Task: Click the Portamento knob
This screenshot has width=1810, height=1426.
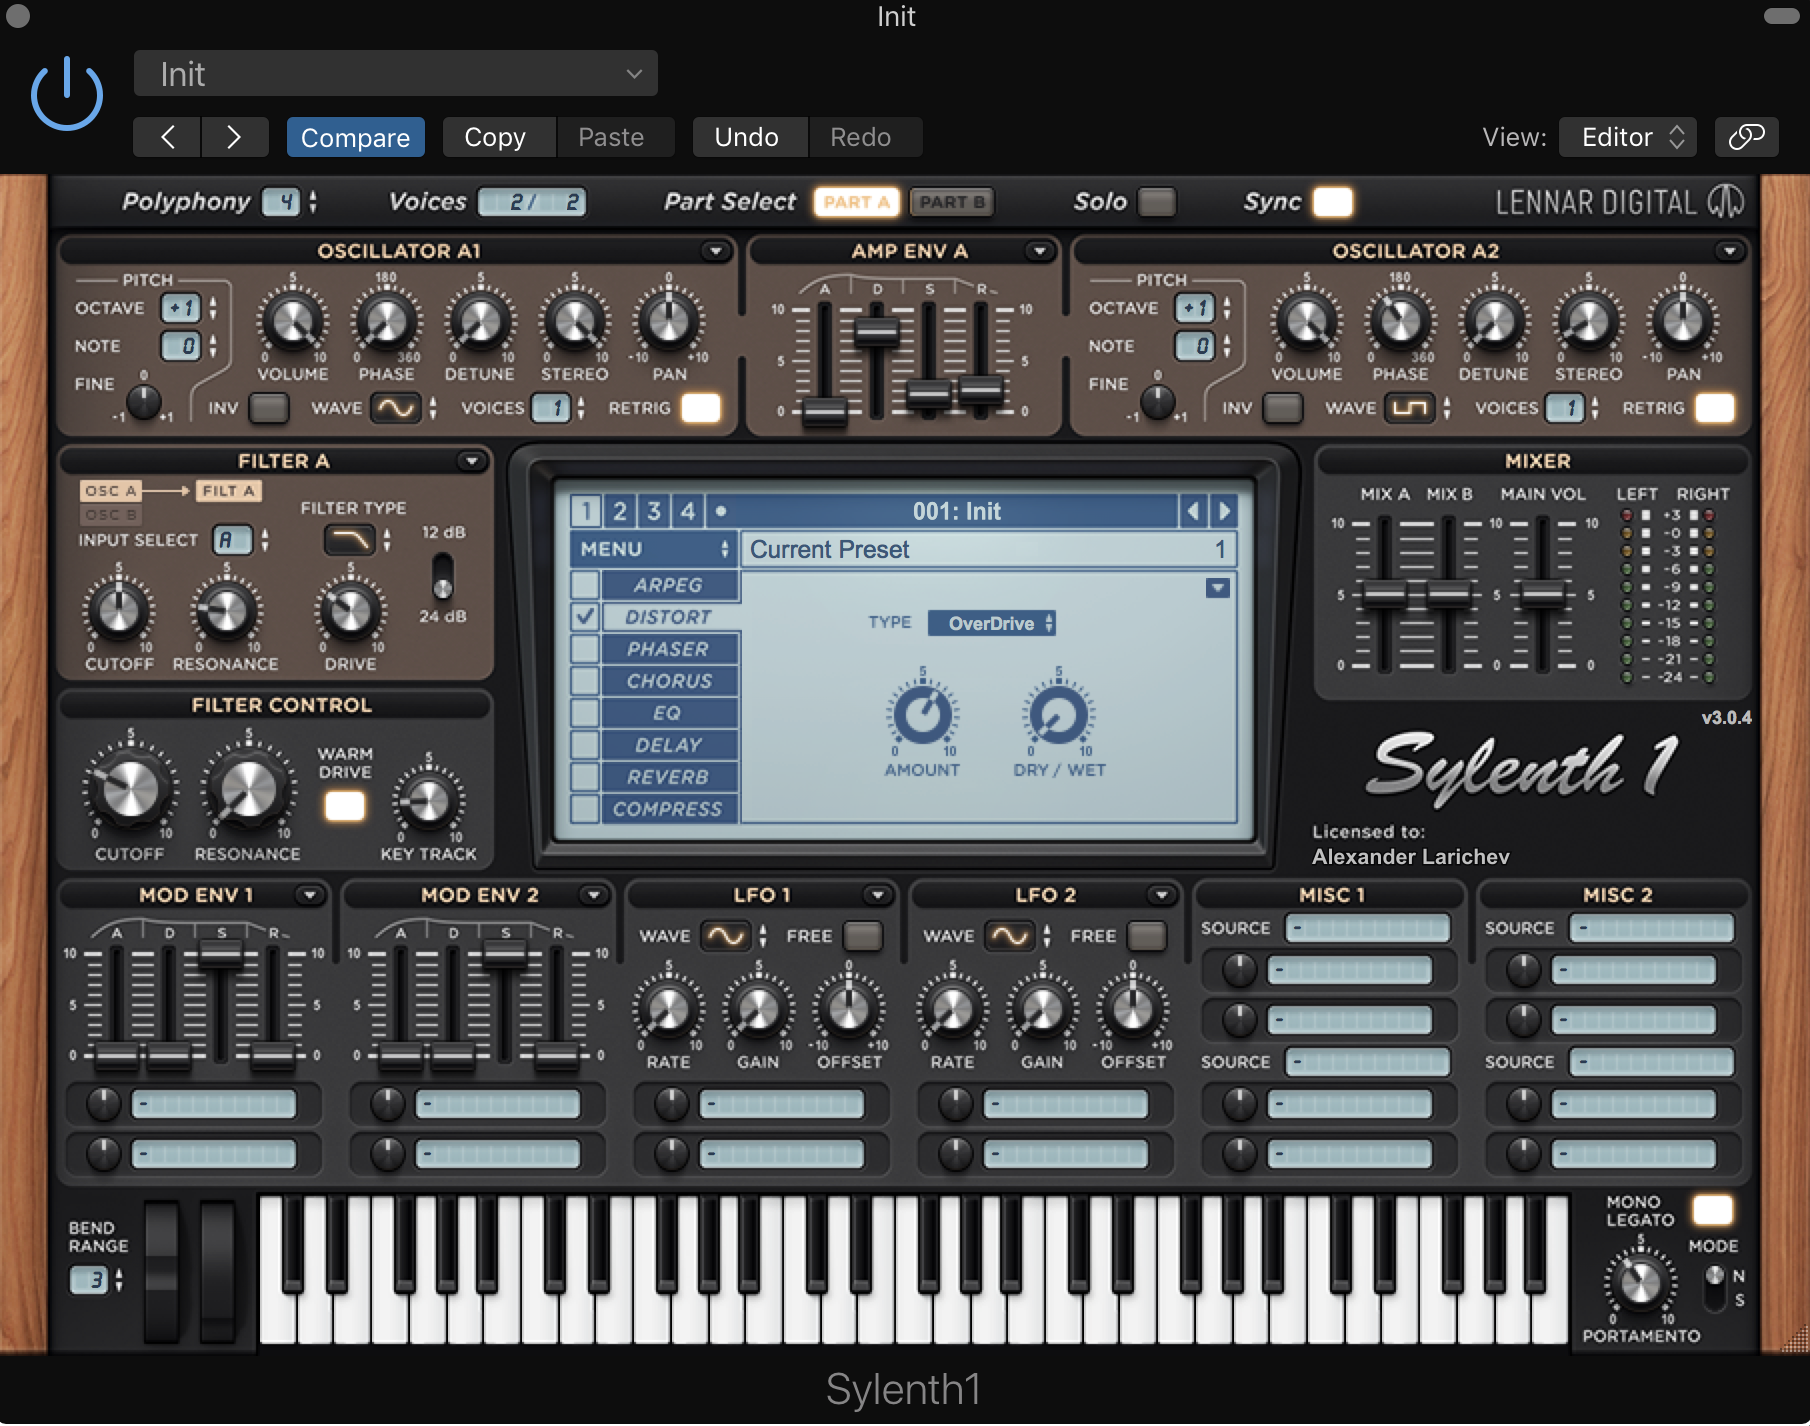Action: [x=1640, y=1282]
